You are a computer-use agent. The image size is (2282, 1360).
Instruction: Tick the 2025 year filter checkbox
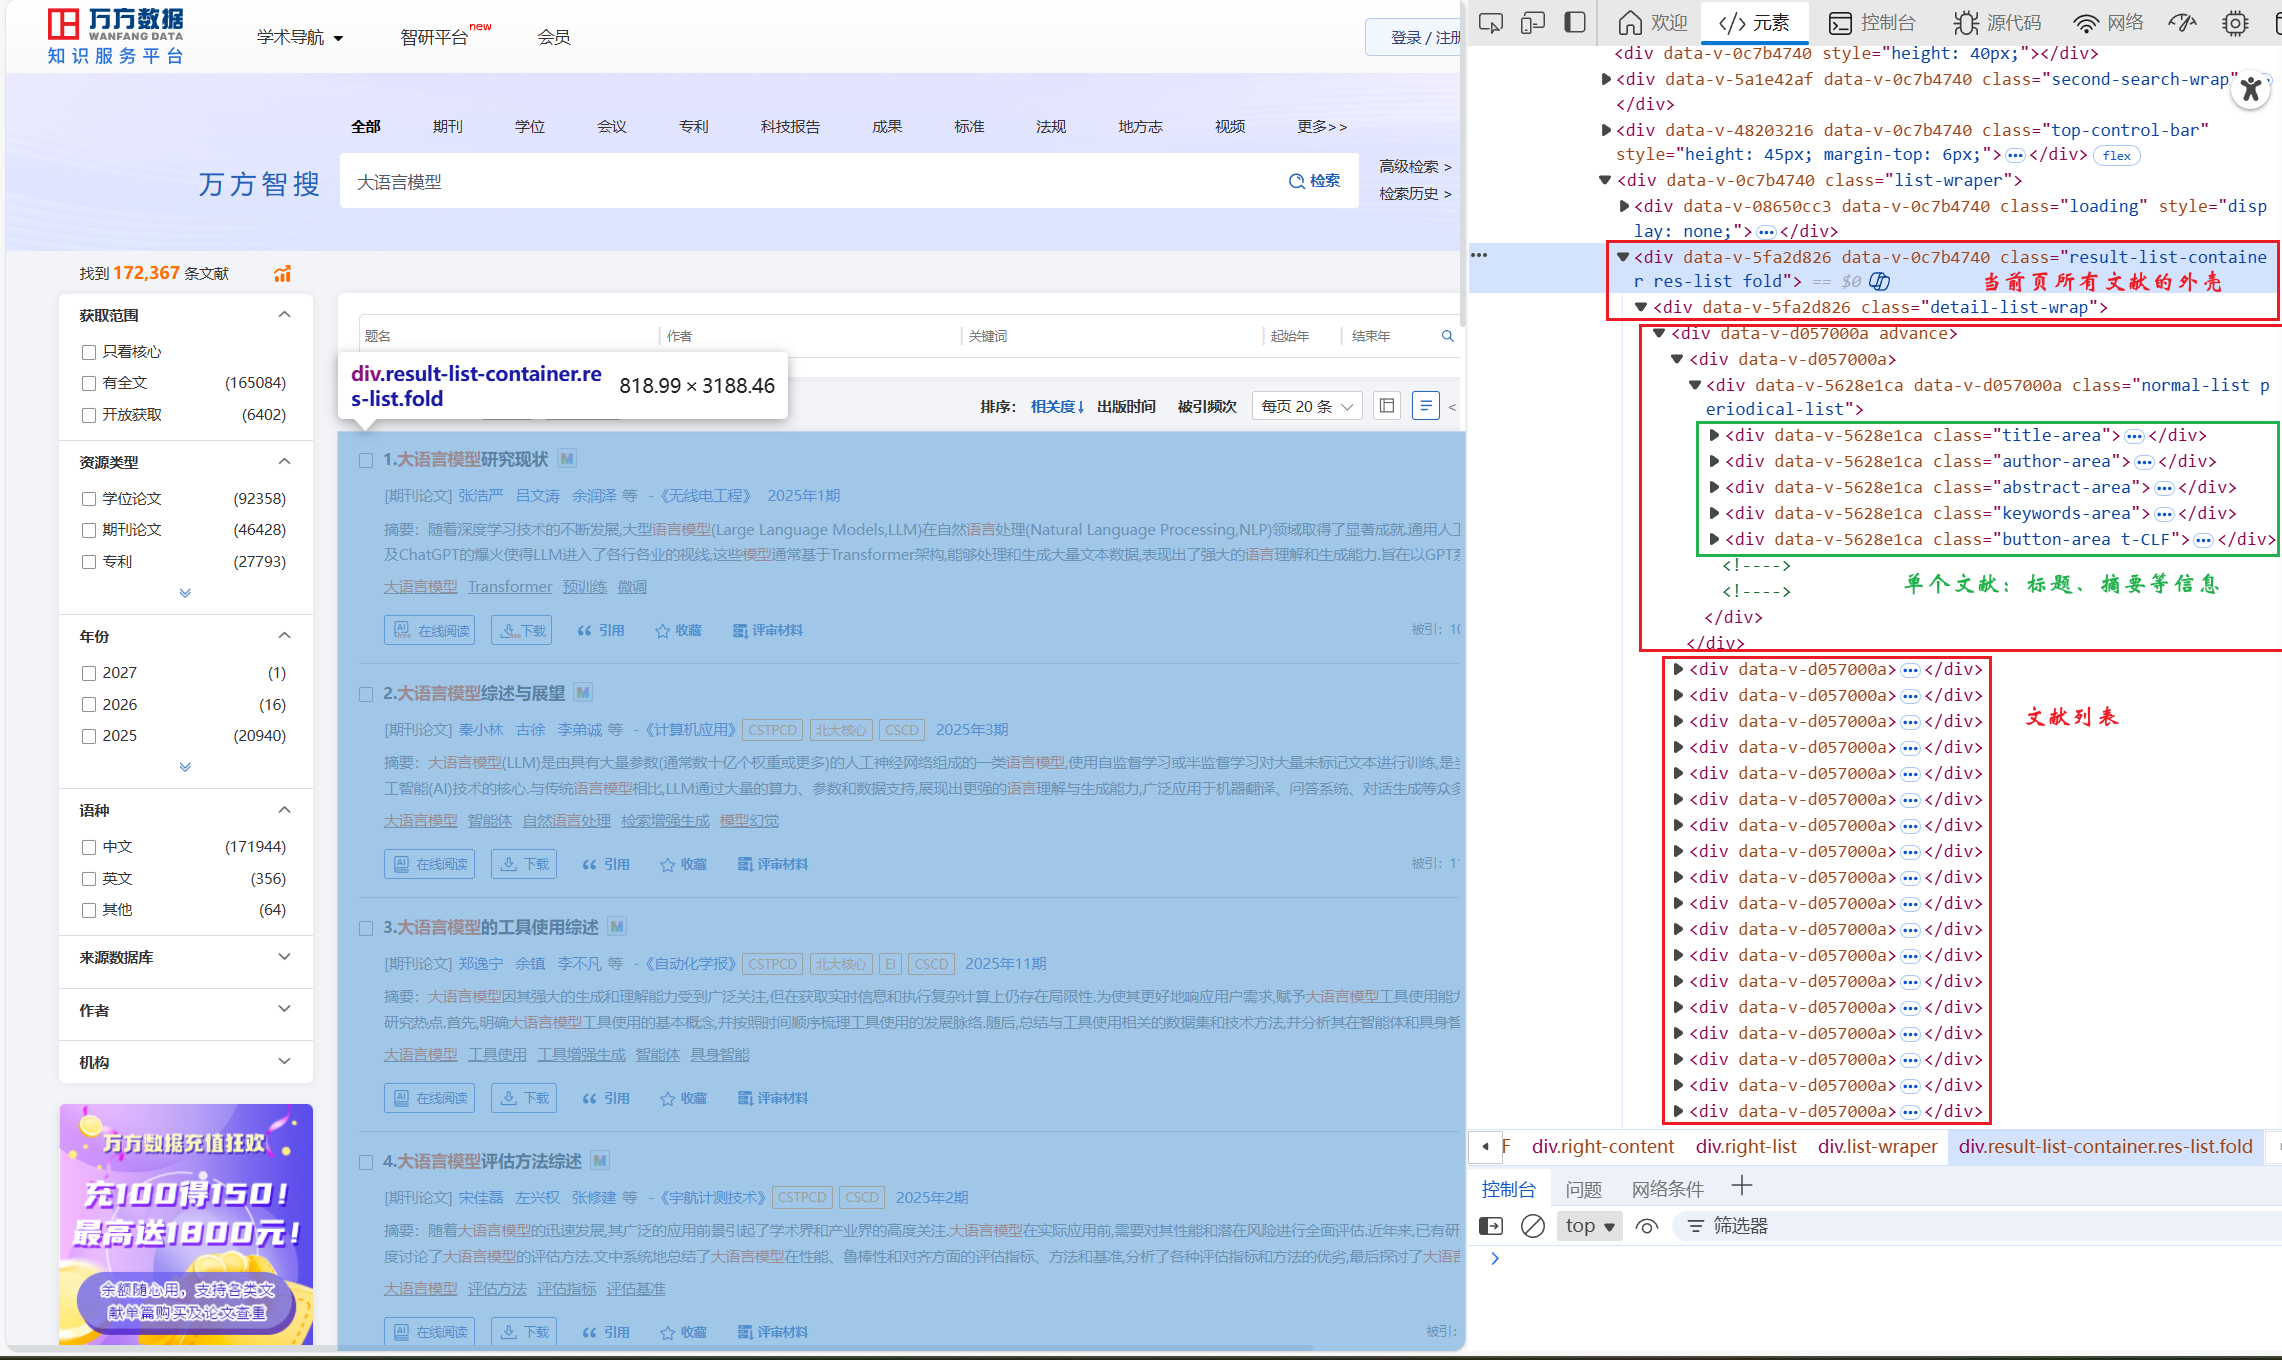(89, 736)
